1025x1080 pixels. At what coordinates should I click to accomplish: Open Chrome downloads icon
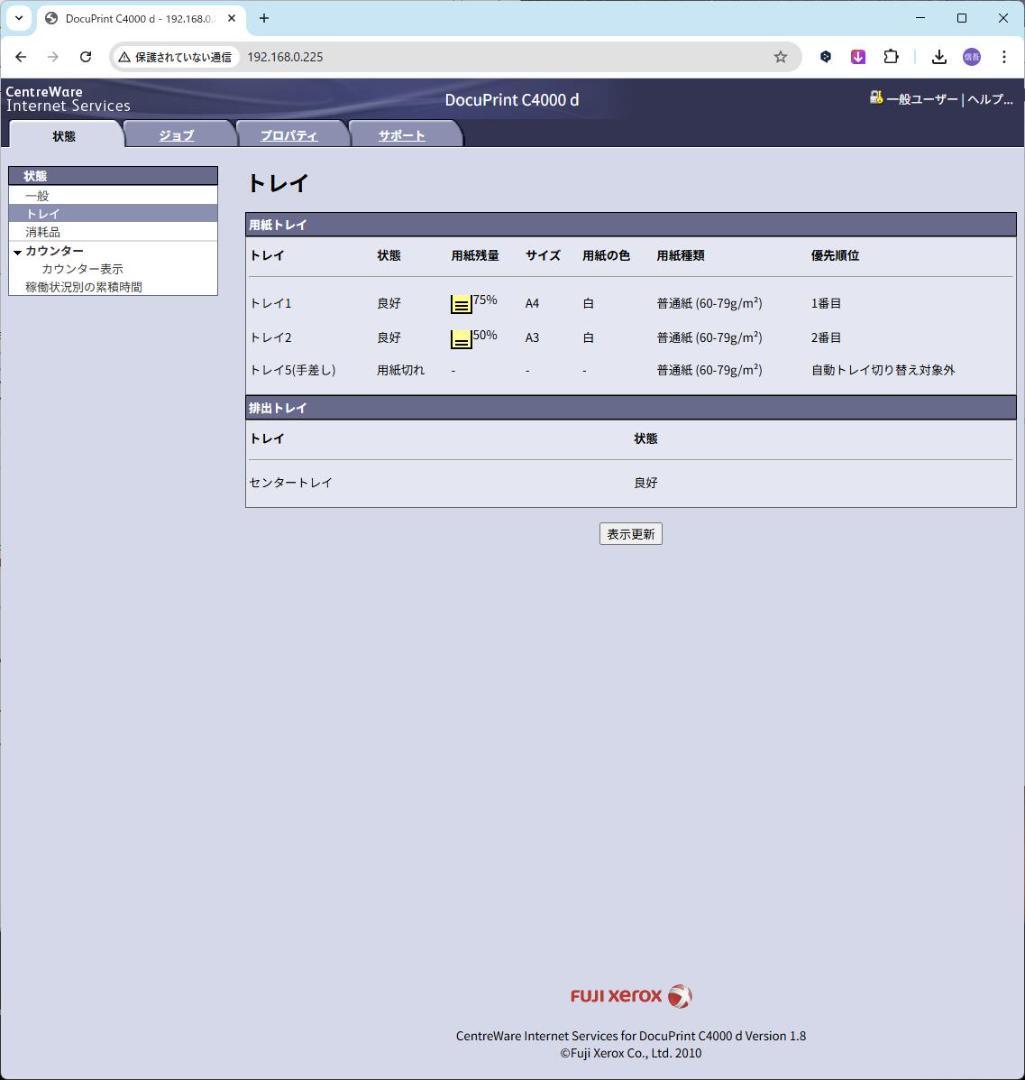939,57
